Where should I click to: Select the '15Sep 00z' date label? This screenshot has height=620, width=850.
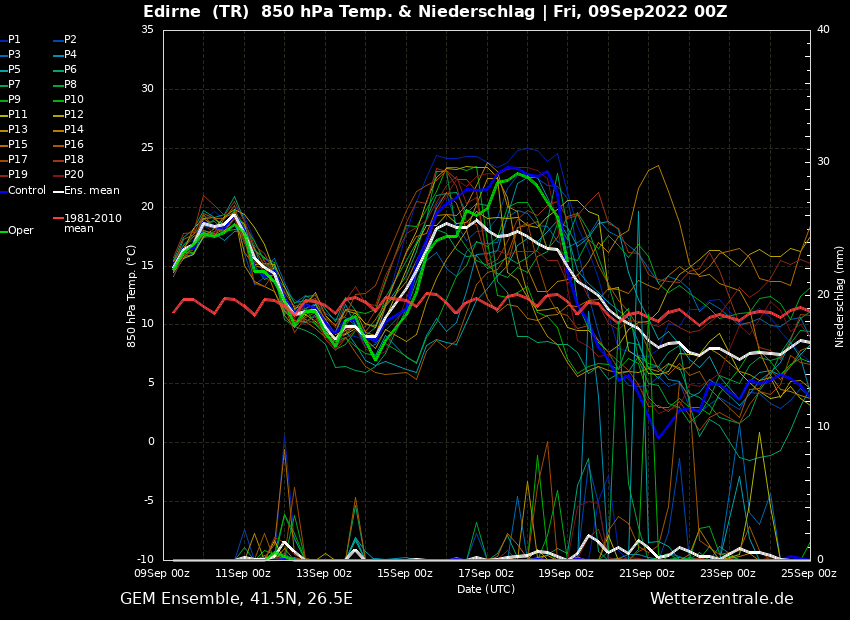405,573
